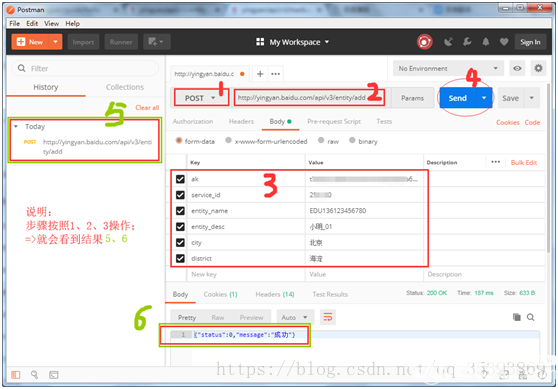This screenshot has width=558, height=389.
Task: Select the form-data radio button
Action: 179,141
